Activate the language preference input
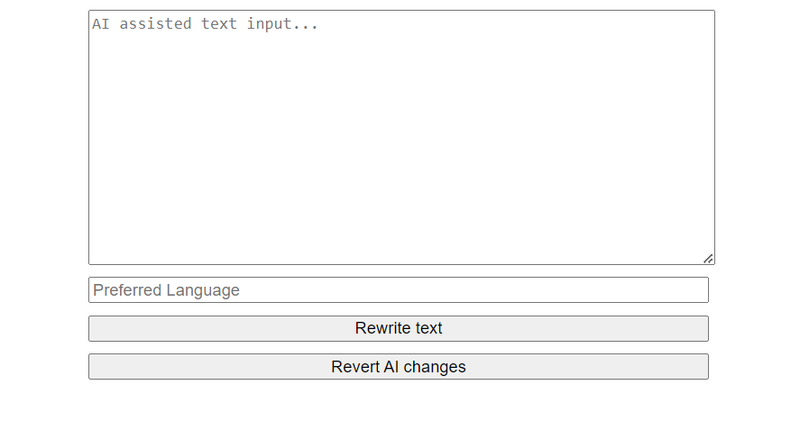The height and width of the screenshot is (448, 800). click(398, 290)
